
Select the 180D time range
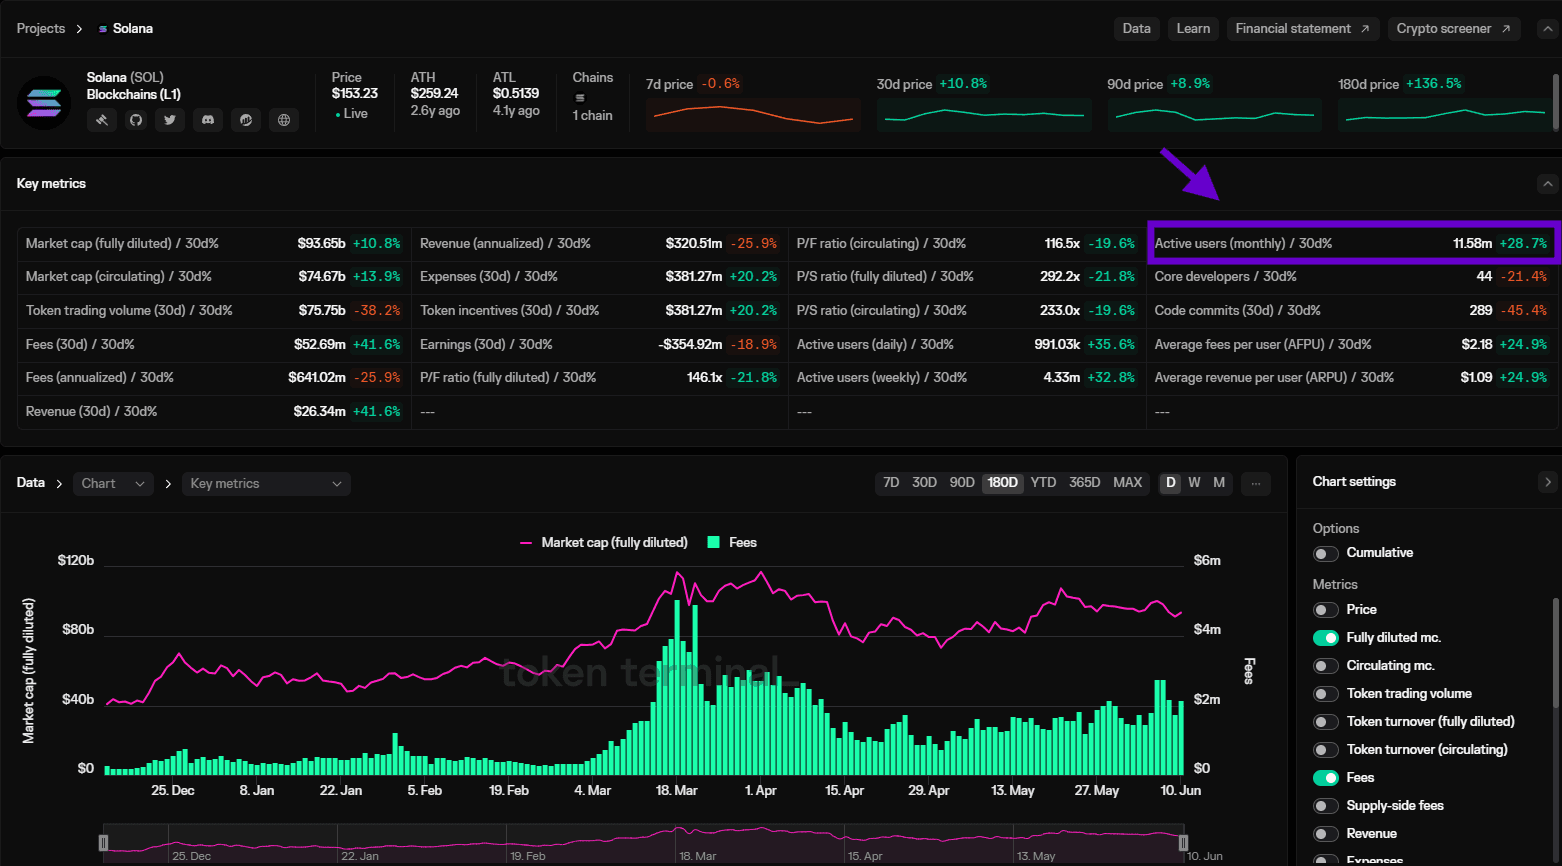[x=1002, y=483]
